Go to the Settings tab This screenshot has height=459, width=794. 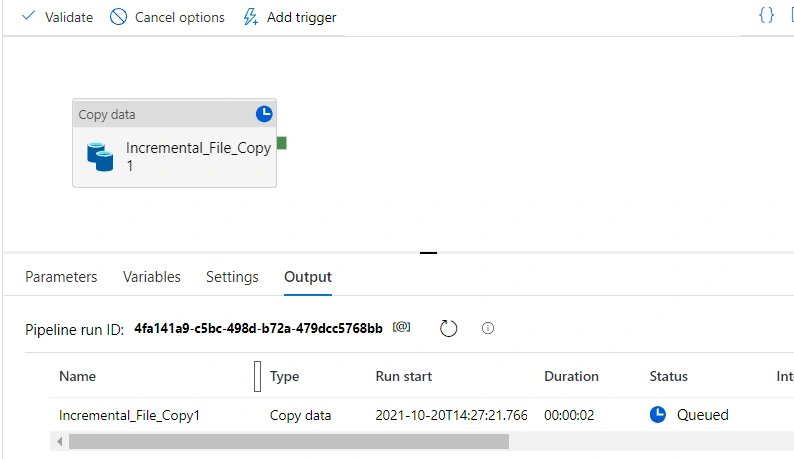click(232, 277)
